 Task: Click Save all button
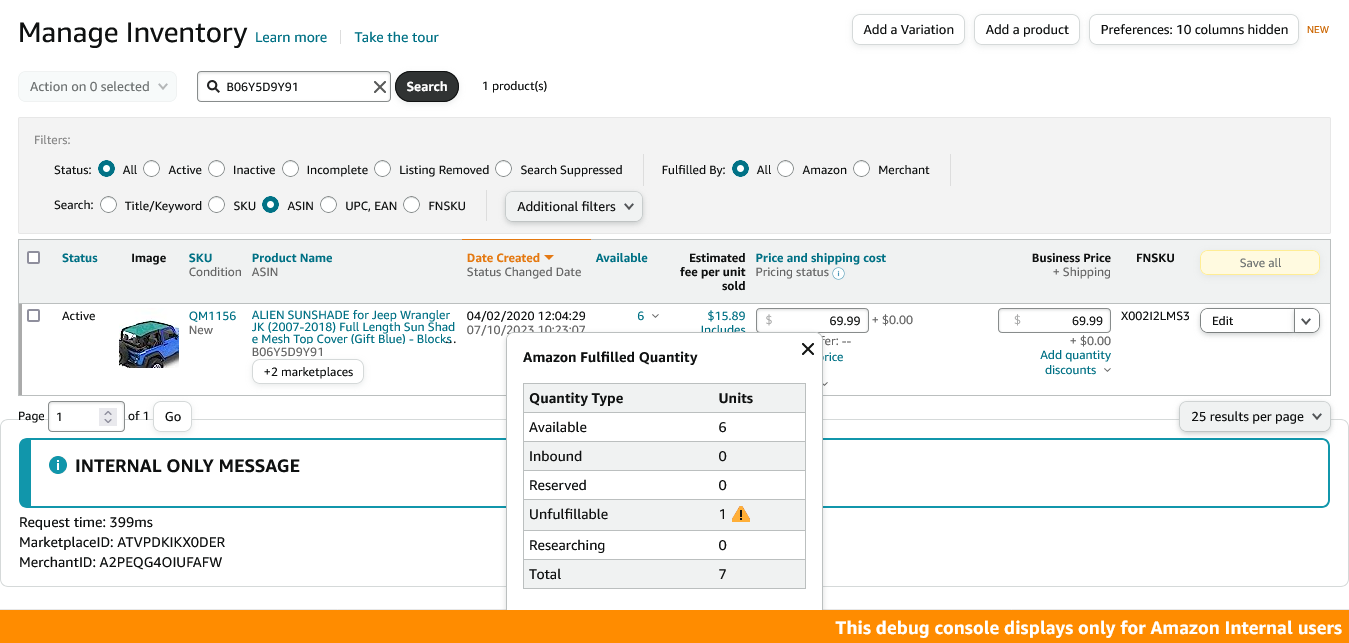[1260, 263]
